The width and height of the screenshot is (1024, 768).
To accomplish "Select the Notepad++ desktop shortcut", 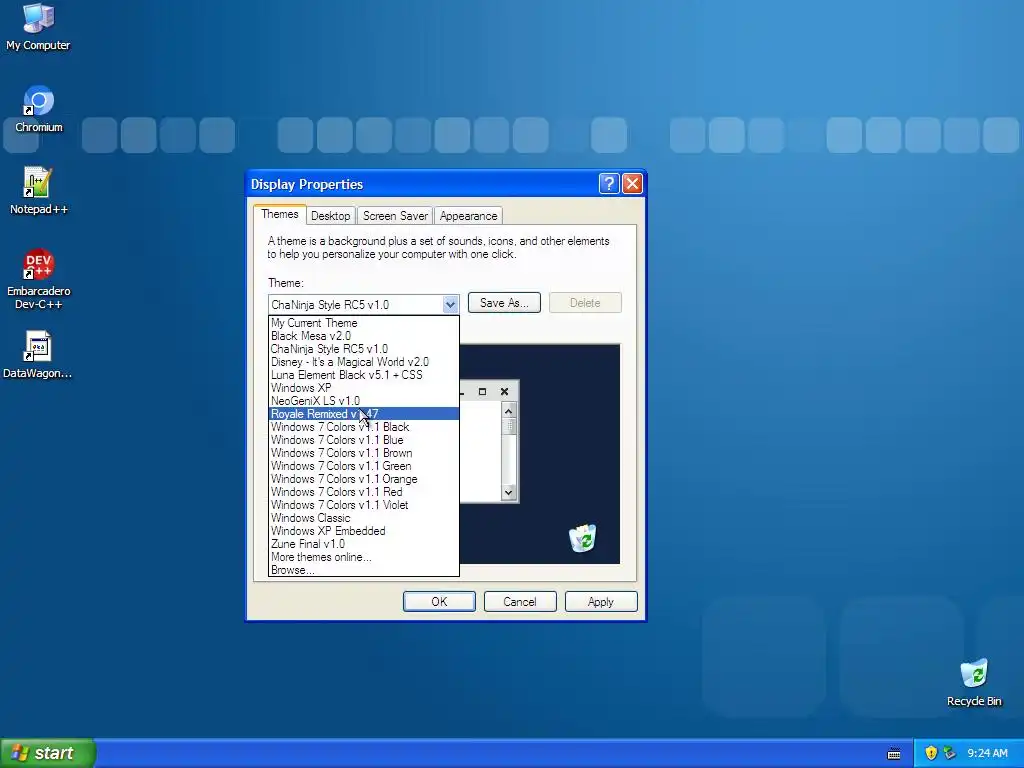I will 39,191.
